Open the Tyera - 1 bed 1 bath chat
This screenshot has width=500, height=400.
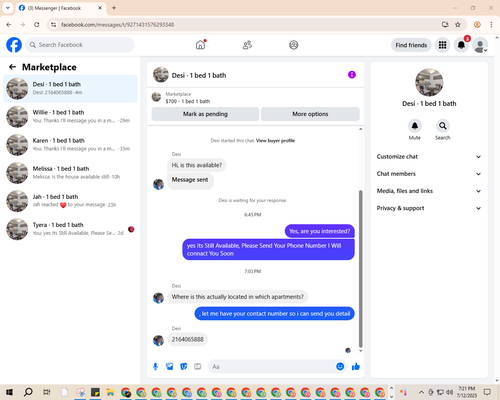click(70, 229)
